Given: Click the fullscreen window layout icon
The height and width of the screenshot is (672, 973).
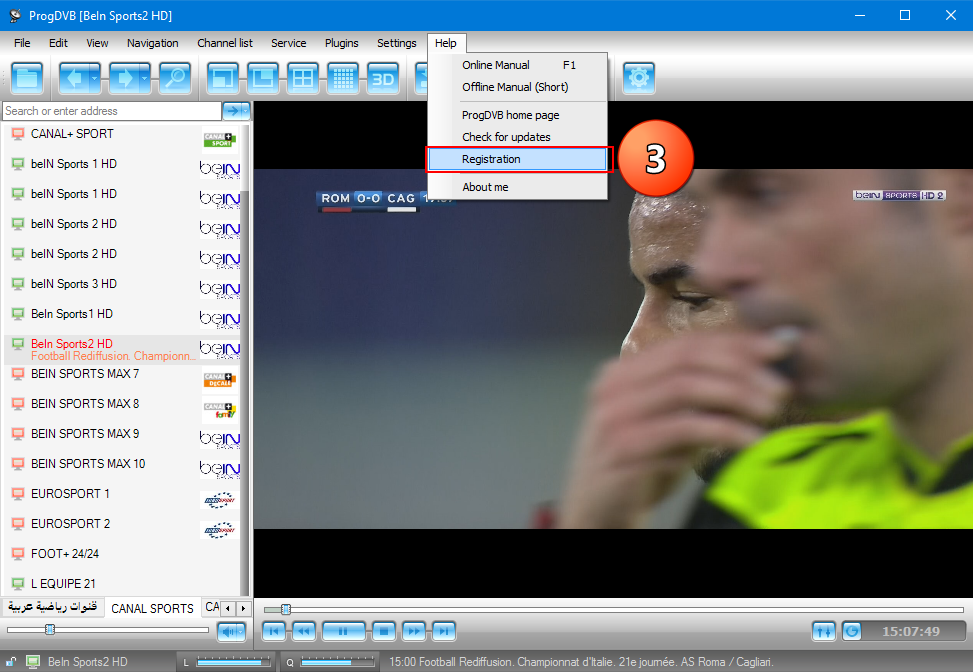Looking at the screenshot, I should pyautogui.click(x=222, y=77).
